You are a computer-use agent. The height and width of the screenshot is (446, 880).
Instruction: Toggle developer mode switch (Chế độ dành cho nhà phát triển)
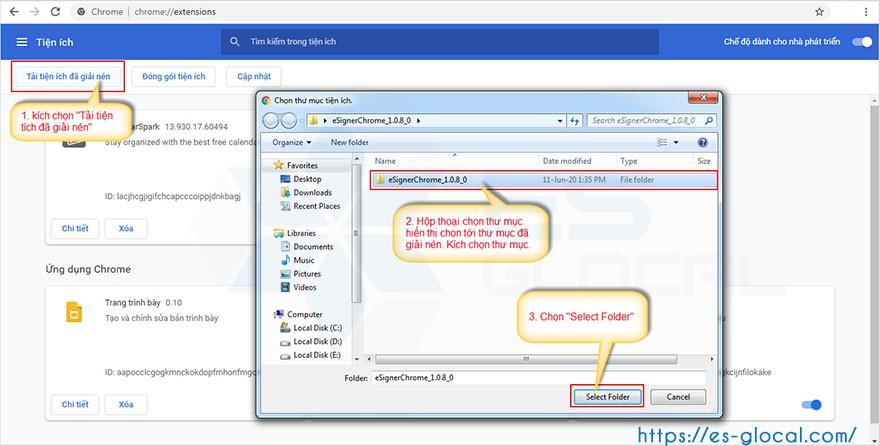coord(862,42)
